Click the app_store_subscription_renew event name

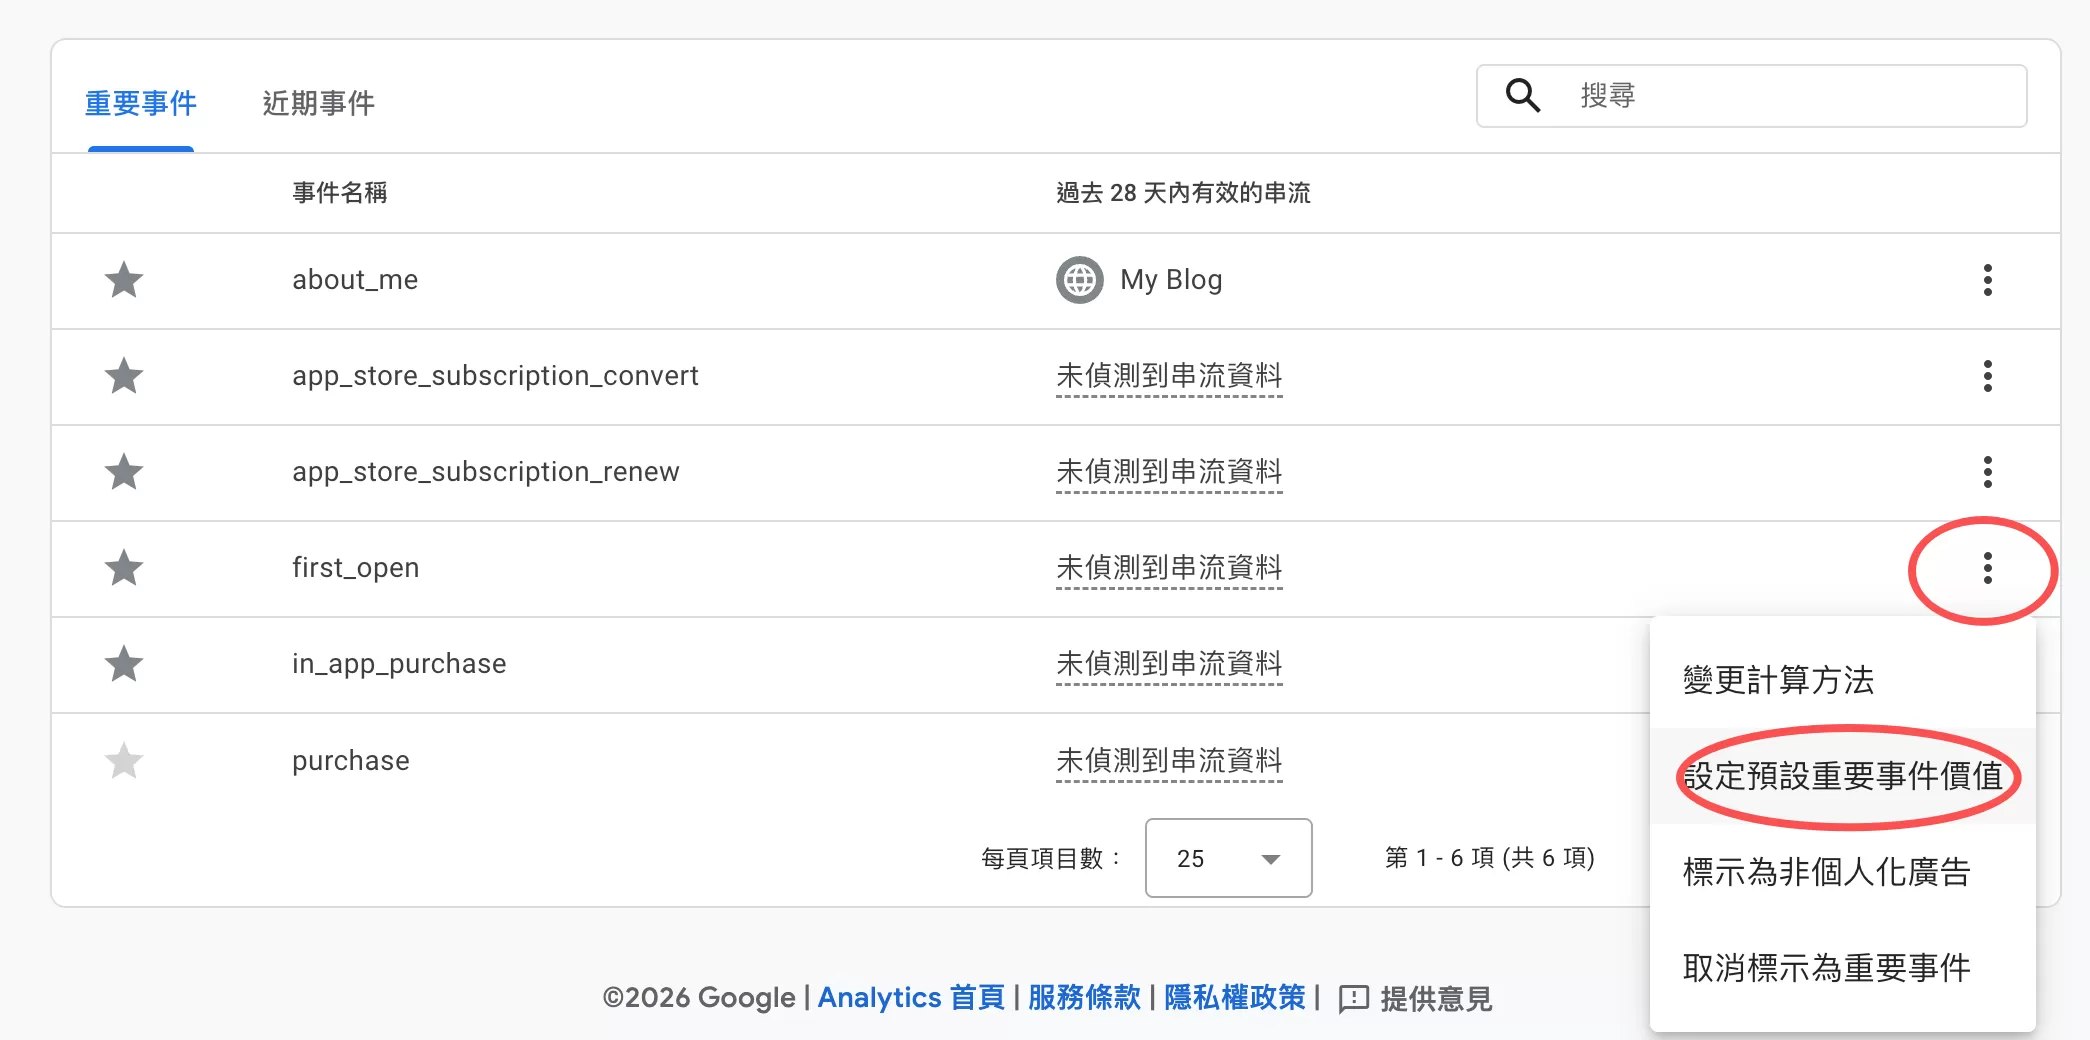[486, 472]
